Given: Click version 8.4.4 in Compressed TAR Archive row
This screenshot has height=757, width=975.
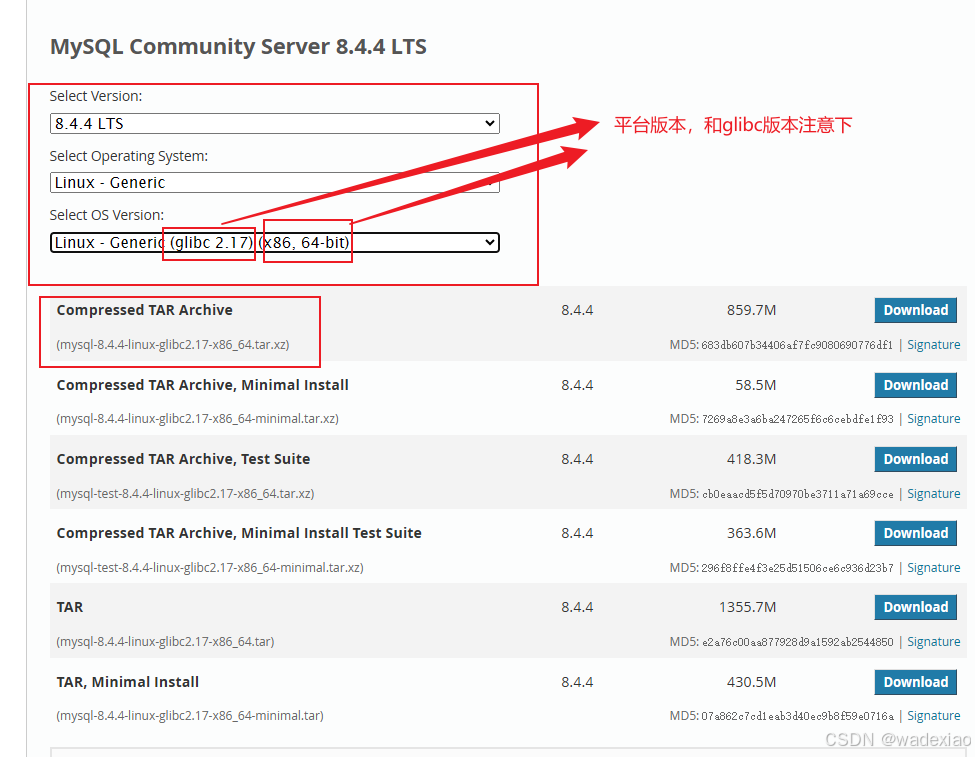Looking at the screenshot, I should pyautogui.click(x=577, y=310).
